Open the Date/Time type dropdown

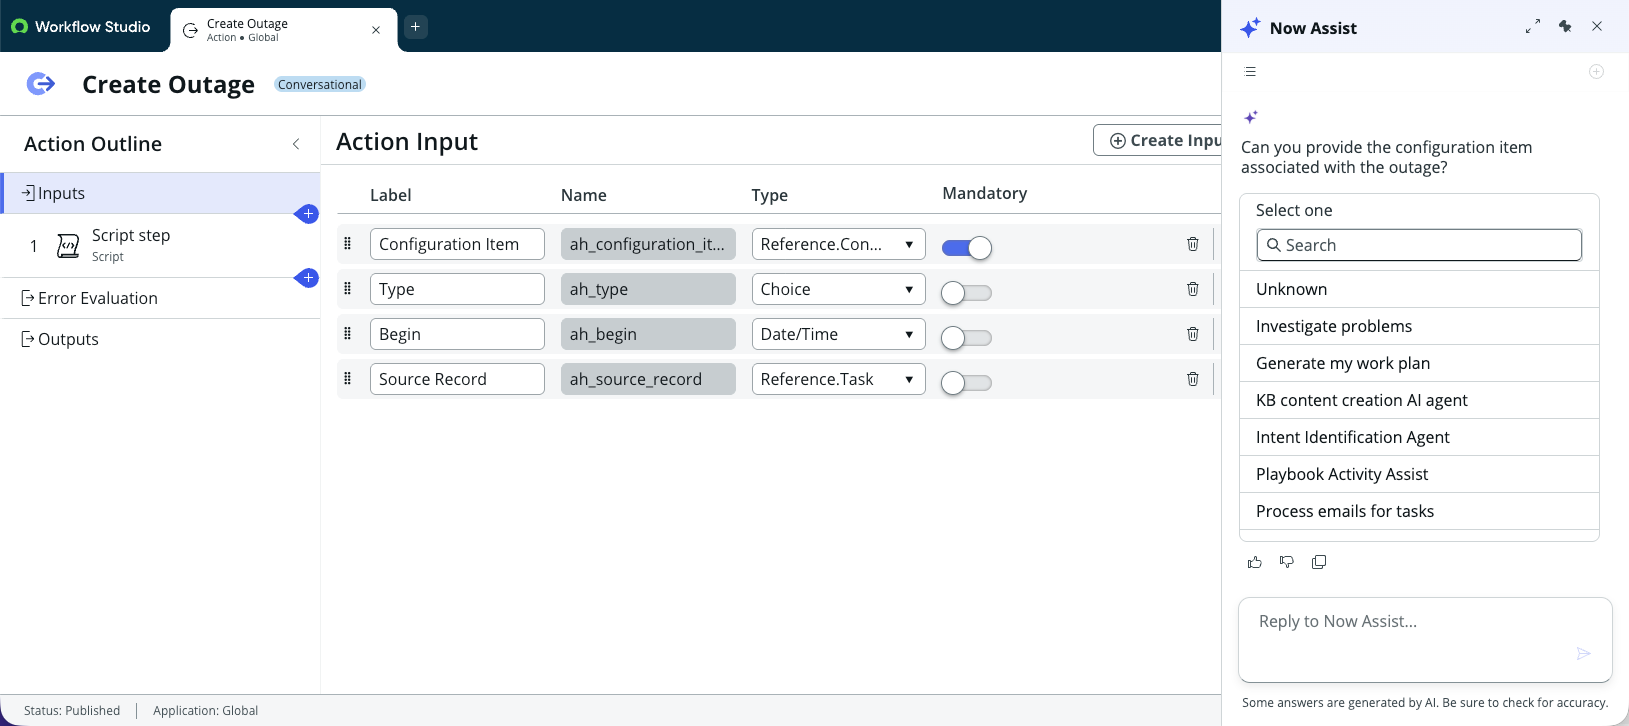click(x=838, y=334)
